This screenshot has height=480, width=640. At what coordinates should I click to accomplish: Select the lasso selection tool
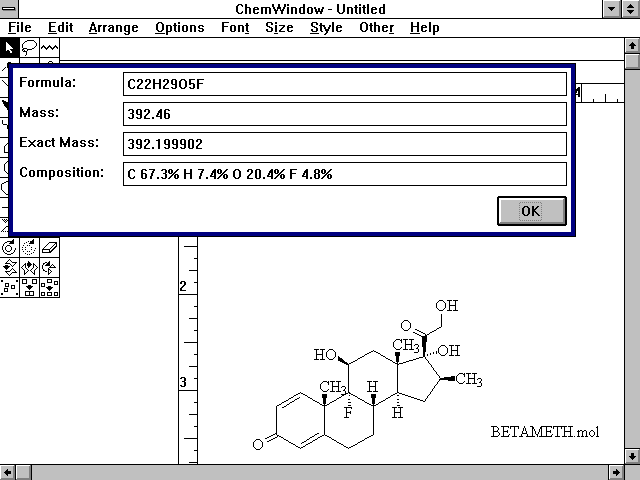(x=29, y=47)
